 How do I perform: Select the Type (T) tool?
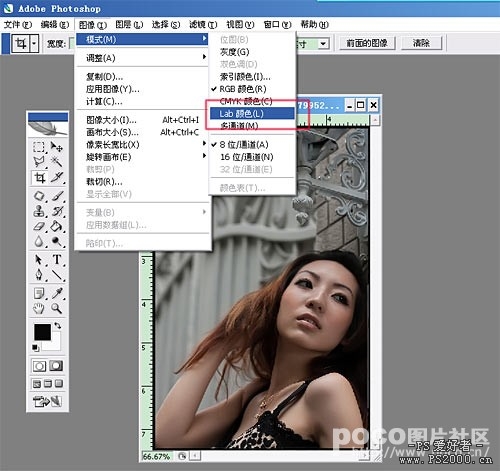tap(57, 259)
